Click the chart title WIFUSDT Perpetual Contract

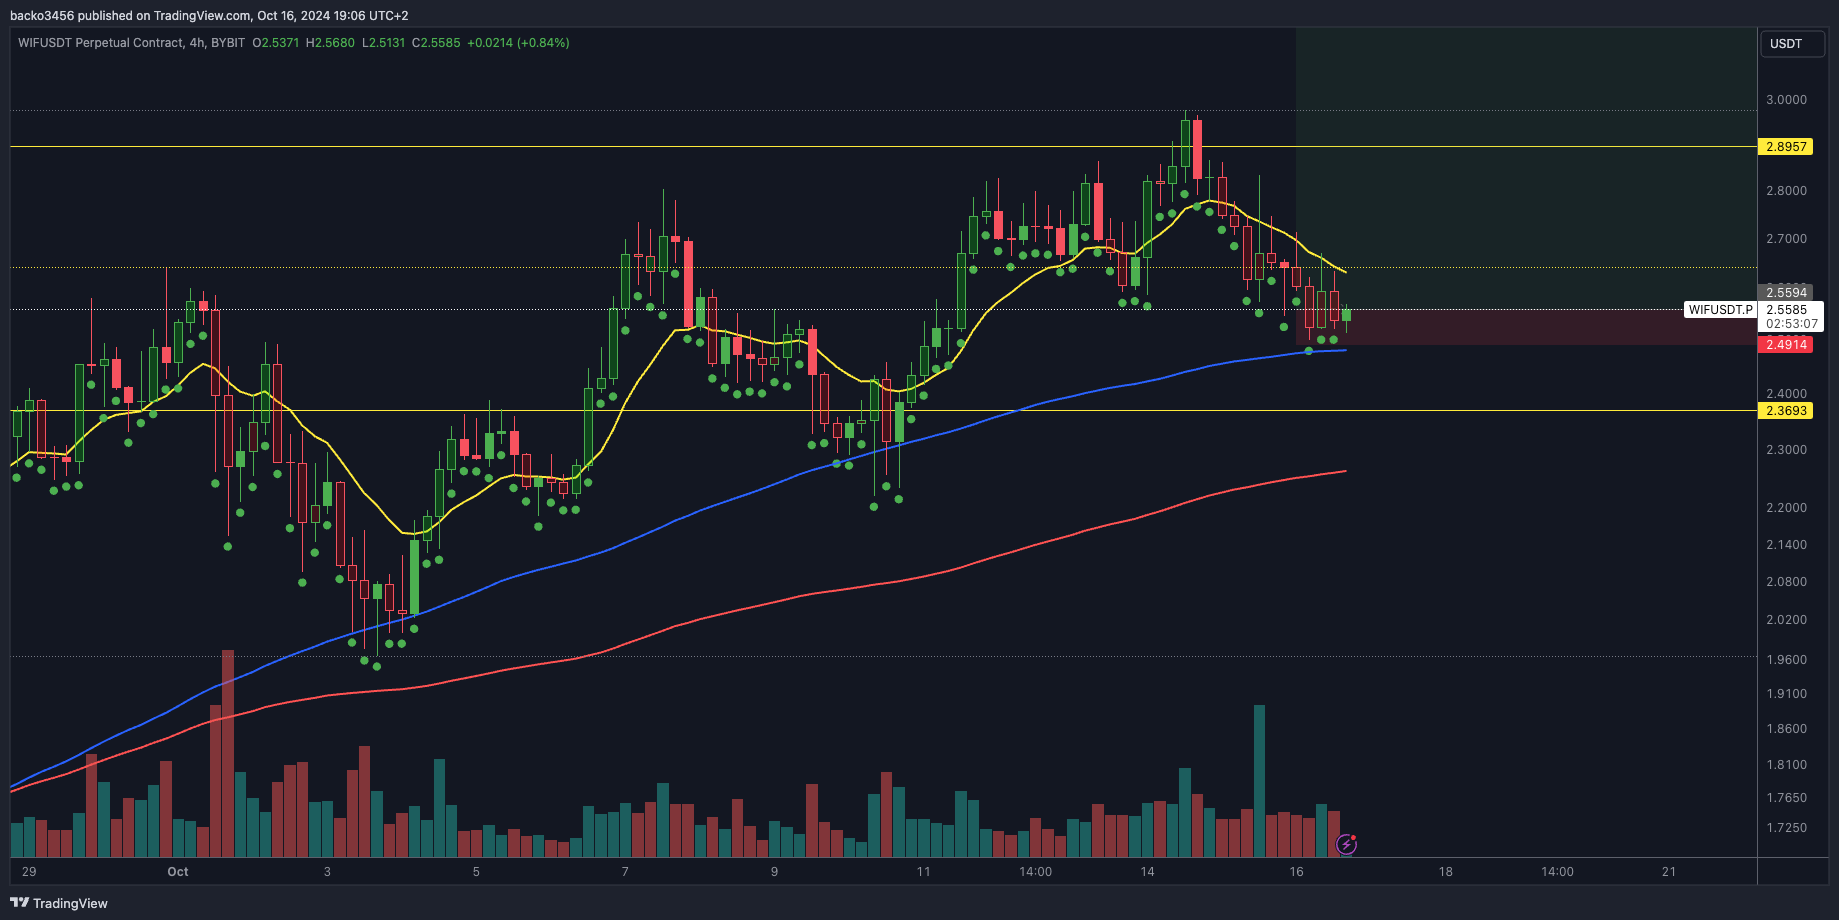pyautogui.click(x=101, y=43)
